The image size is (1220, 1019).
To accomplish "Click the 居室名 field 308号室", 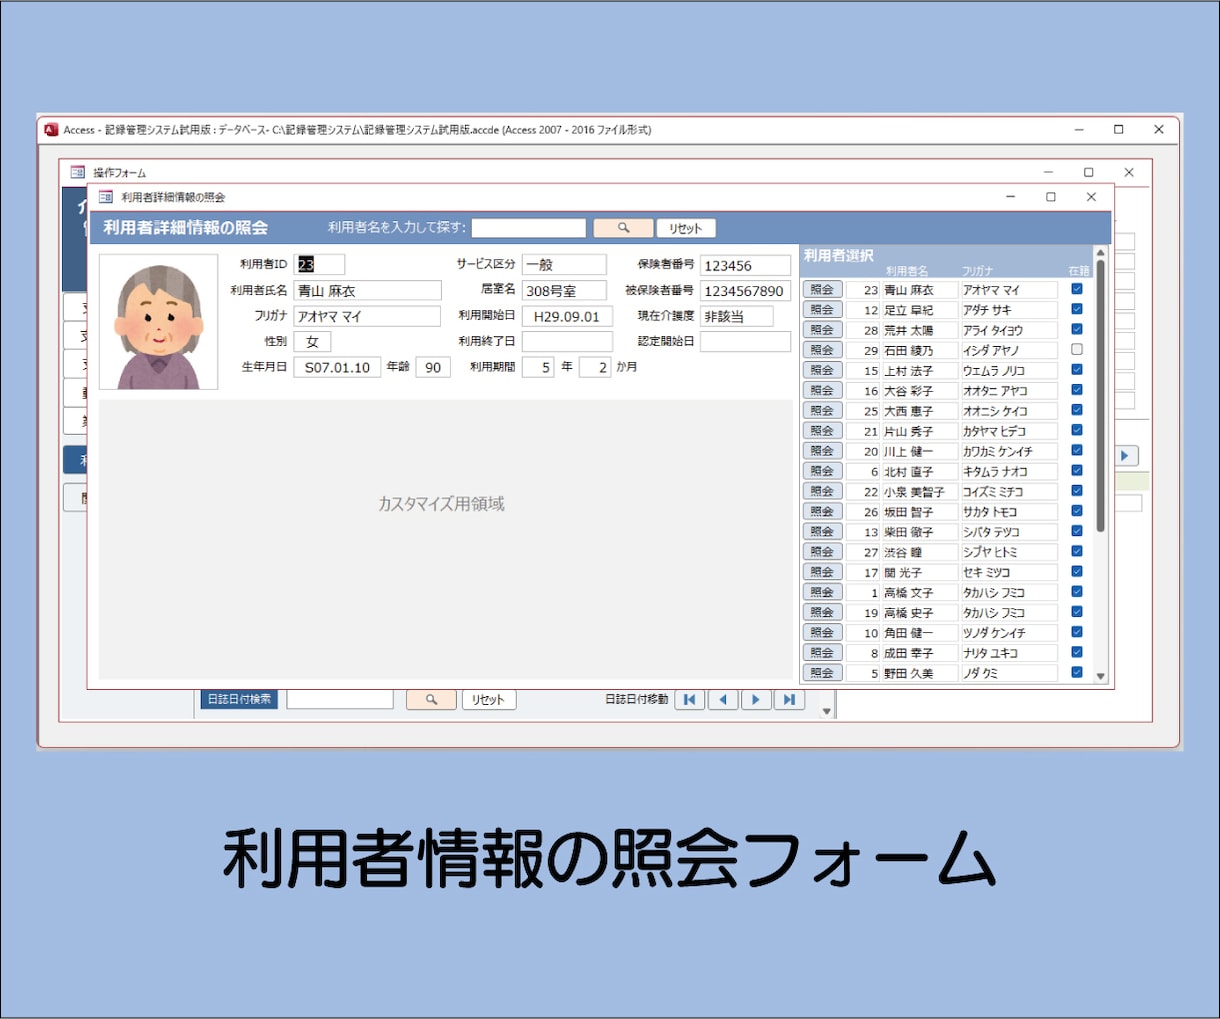I will point(564,291).
